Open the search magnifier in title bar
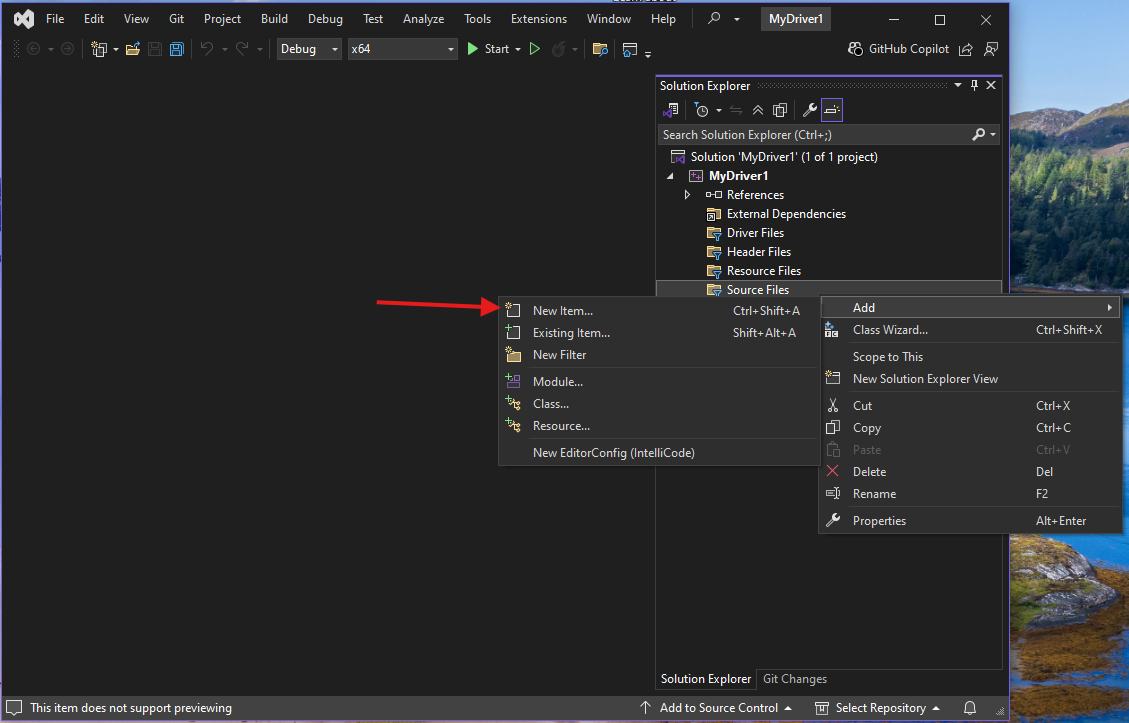 714,19
